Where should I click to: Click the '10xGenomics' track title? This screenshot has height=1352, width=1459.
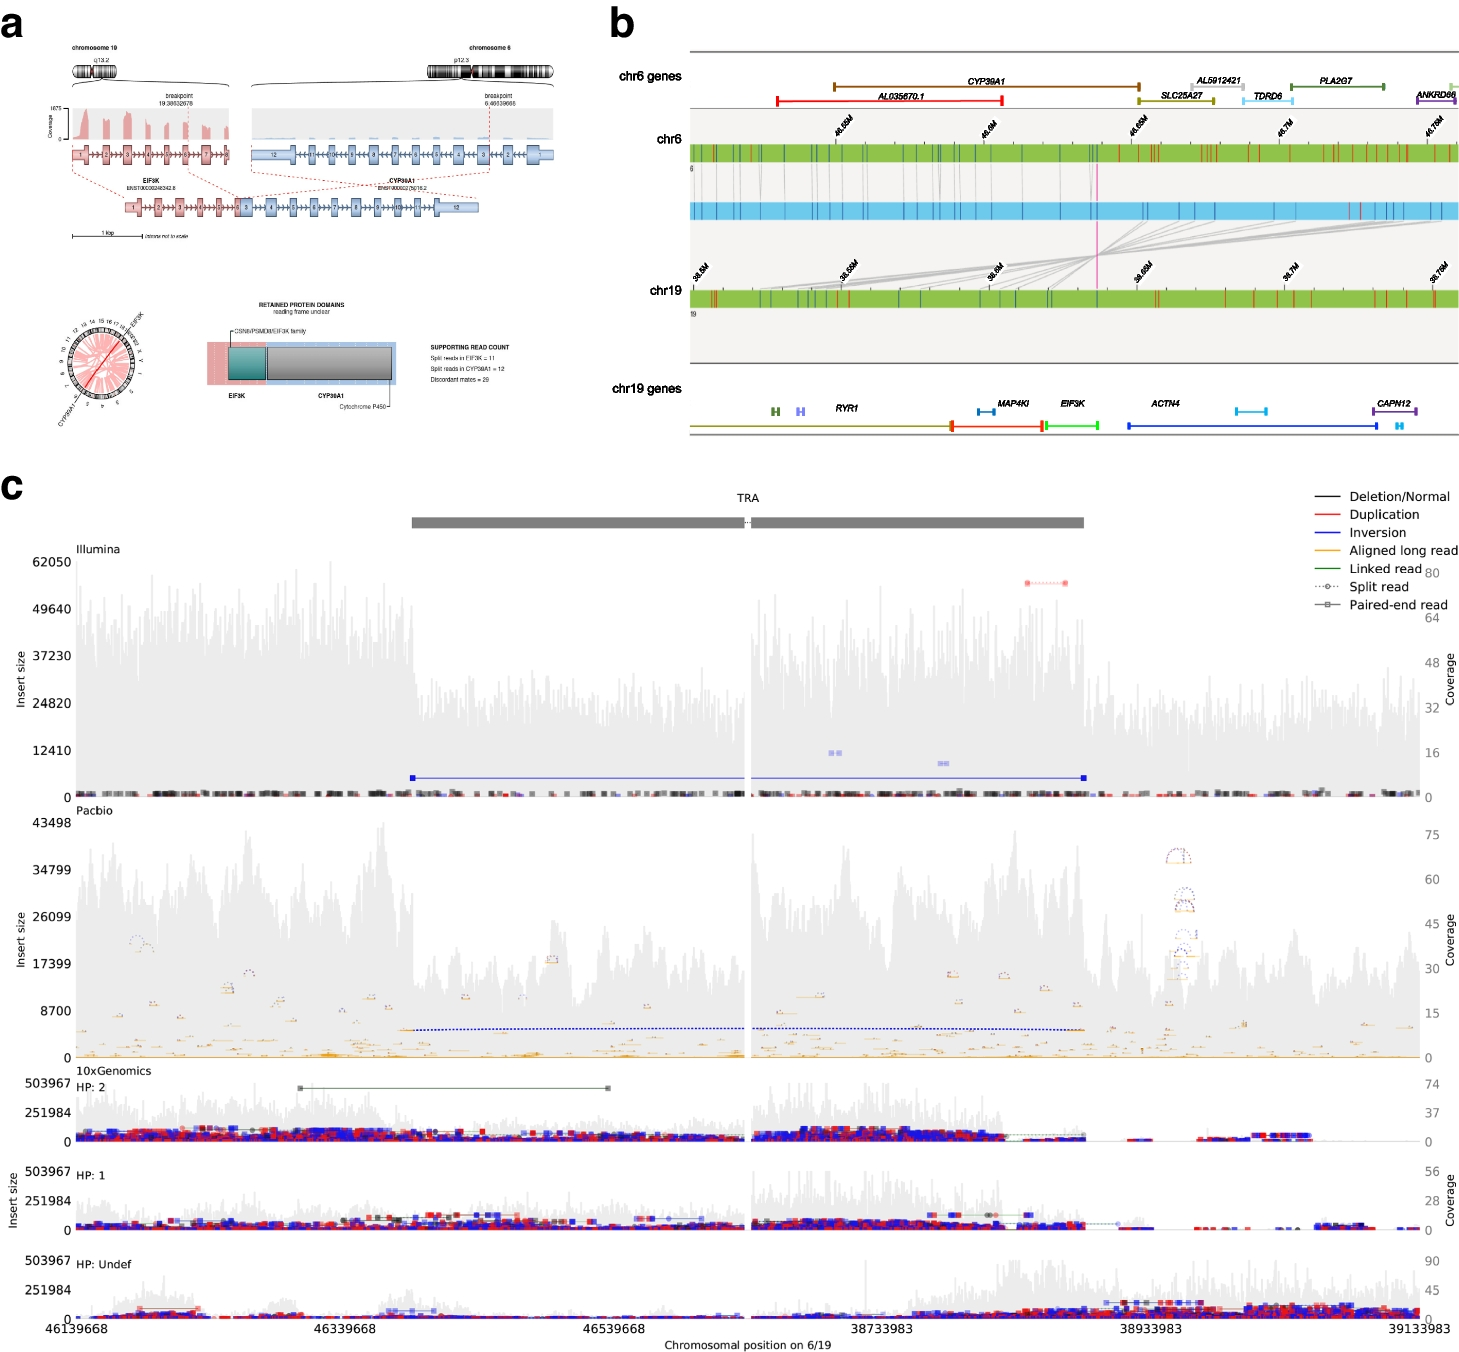click(114, 1071)
